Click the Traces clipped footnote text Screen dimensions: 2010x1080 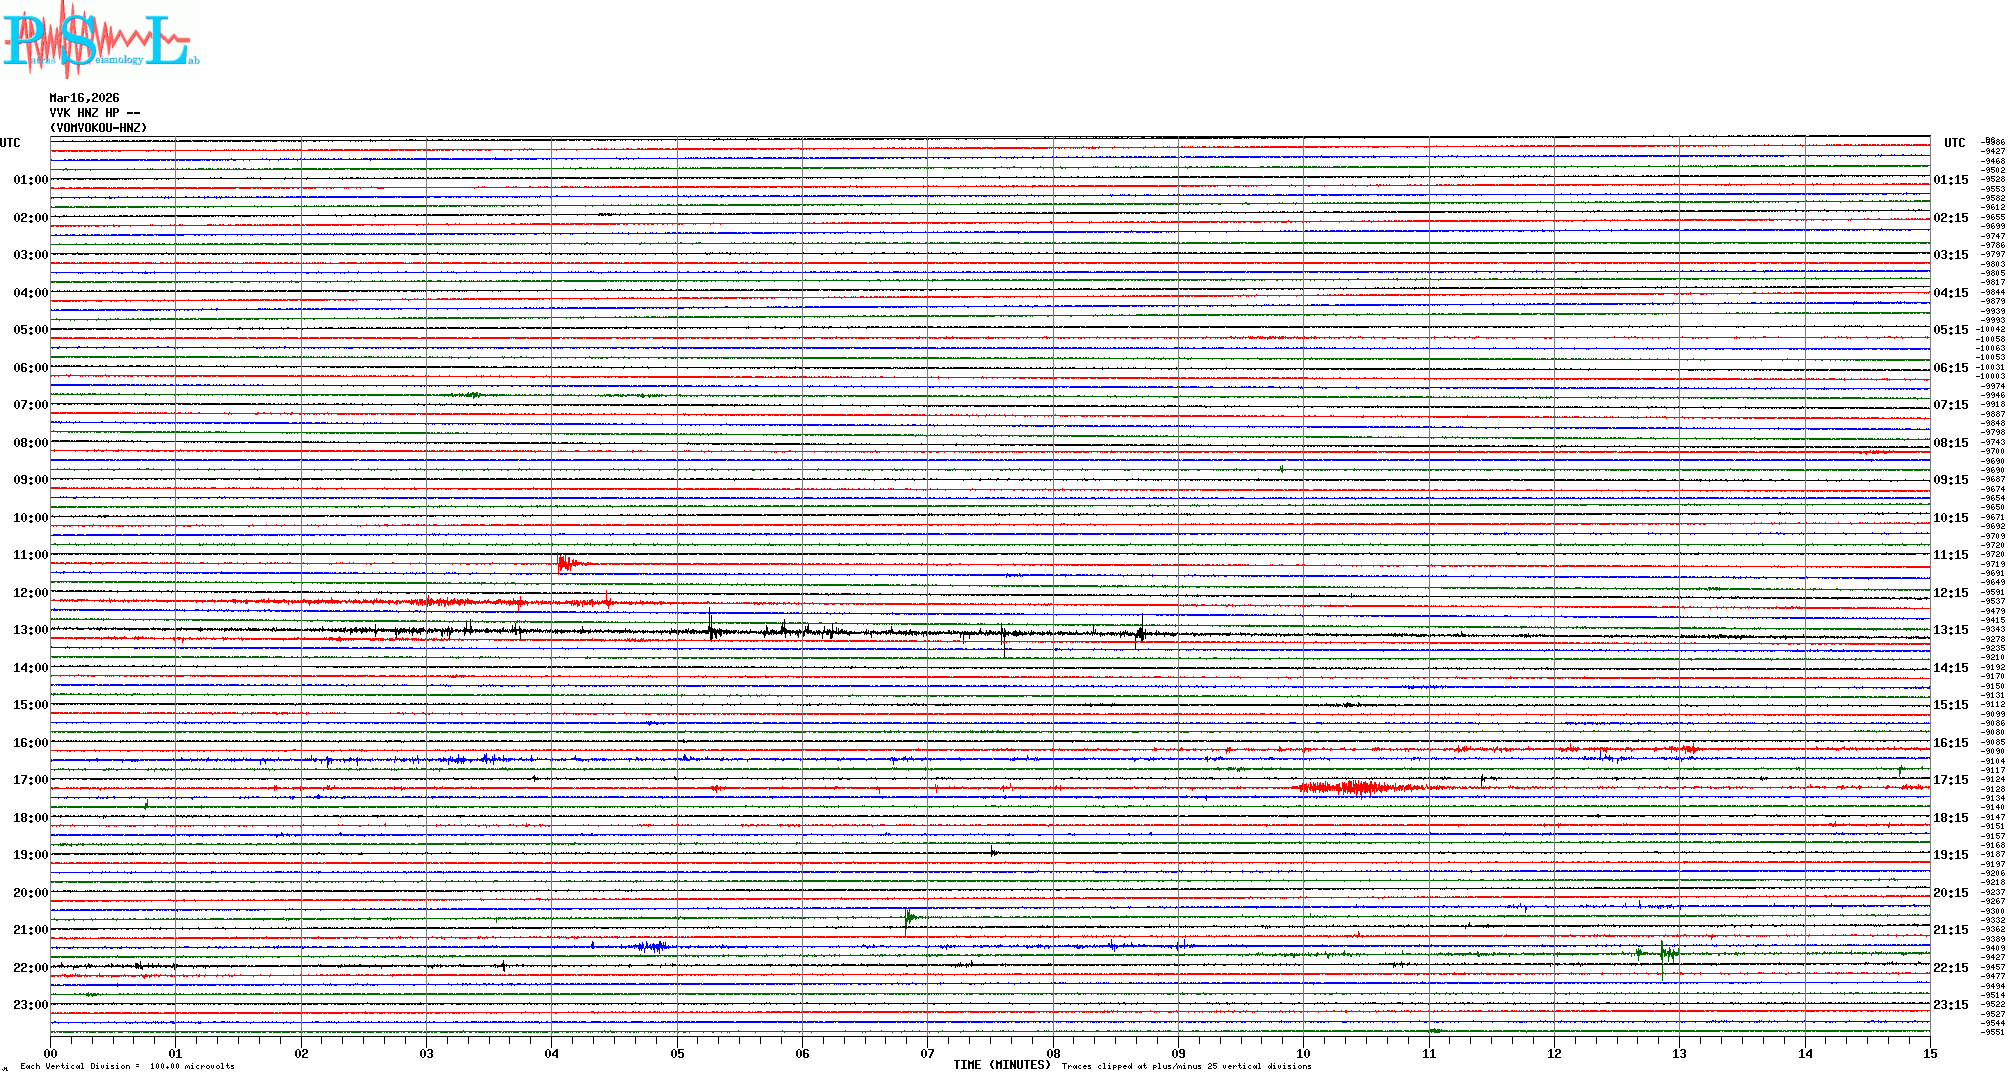(1186, 1066)
